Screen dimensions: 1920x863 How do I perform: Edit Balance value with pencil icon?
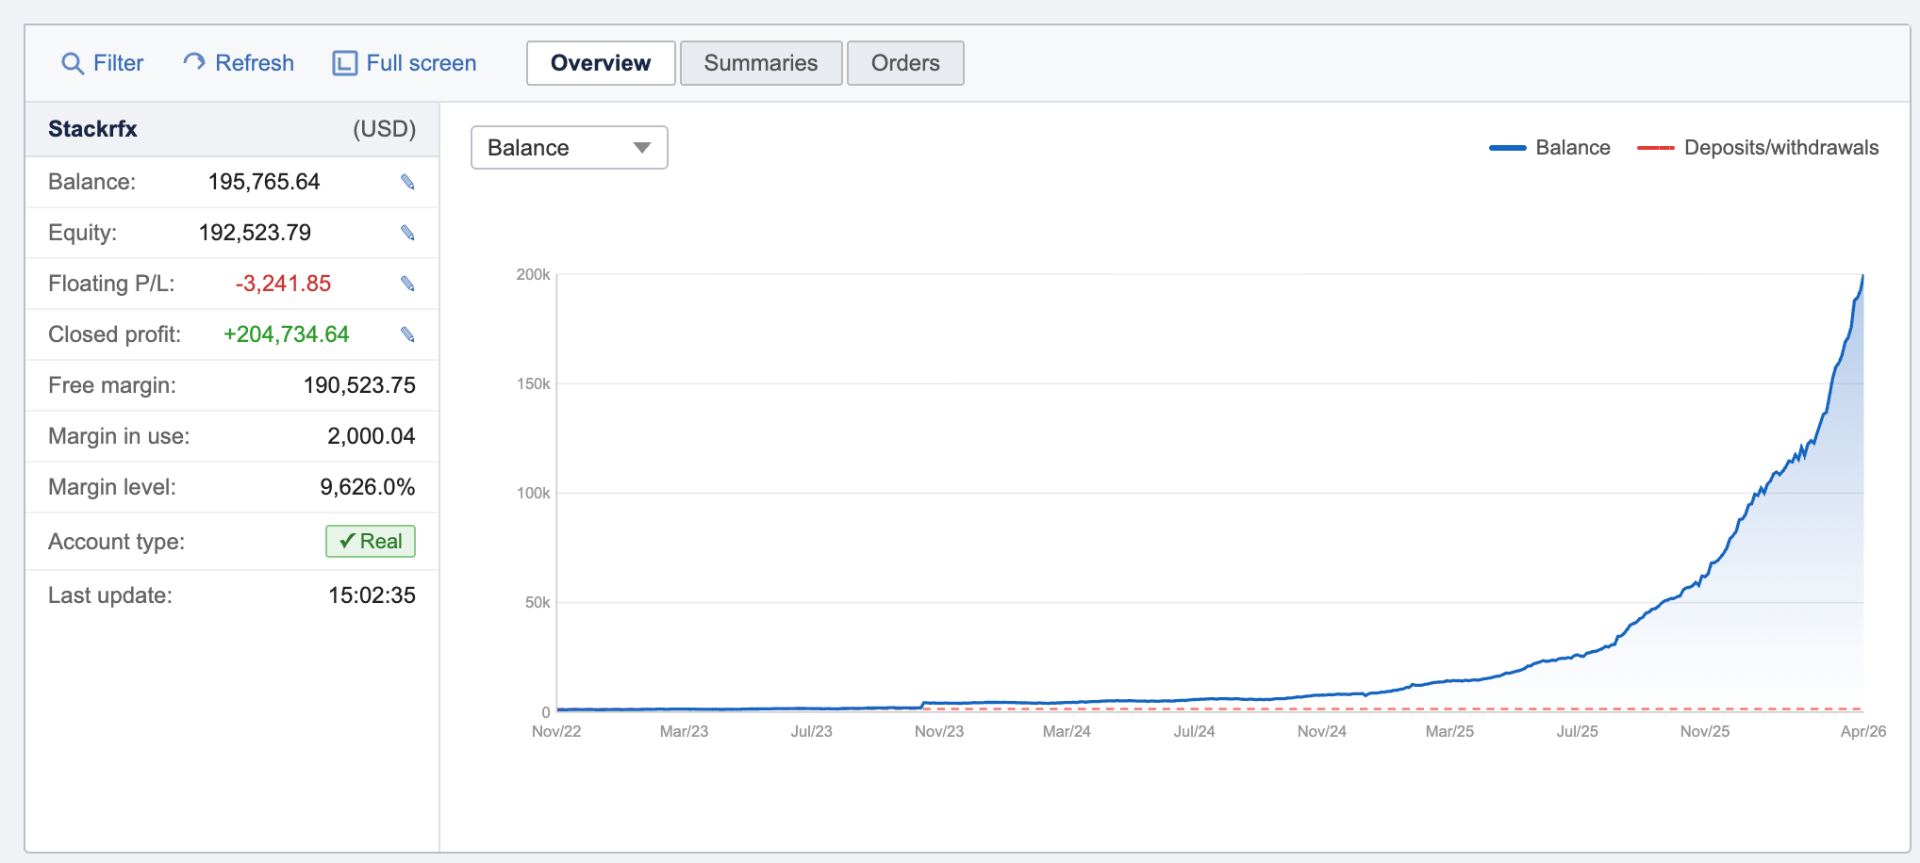tap(407, 182)
